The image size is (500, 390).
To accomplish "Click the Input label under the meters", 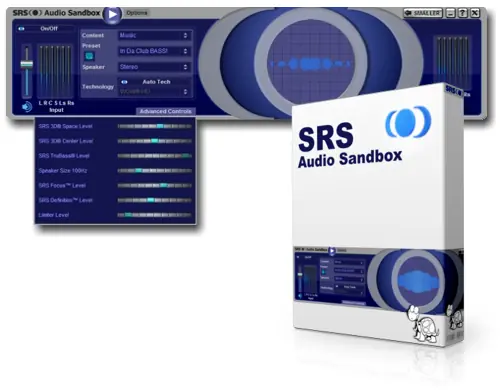I will tap(56, 110).
